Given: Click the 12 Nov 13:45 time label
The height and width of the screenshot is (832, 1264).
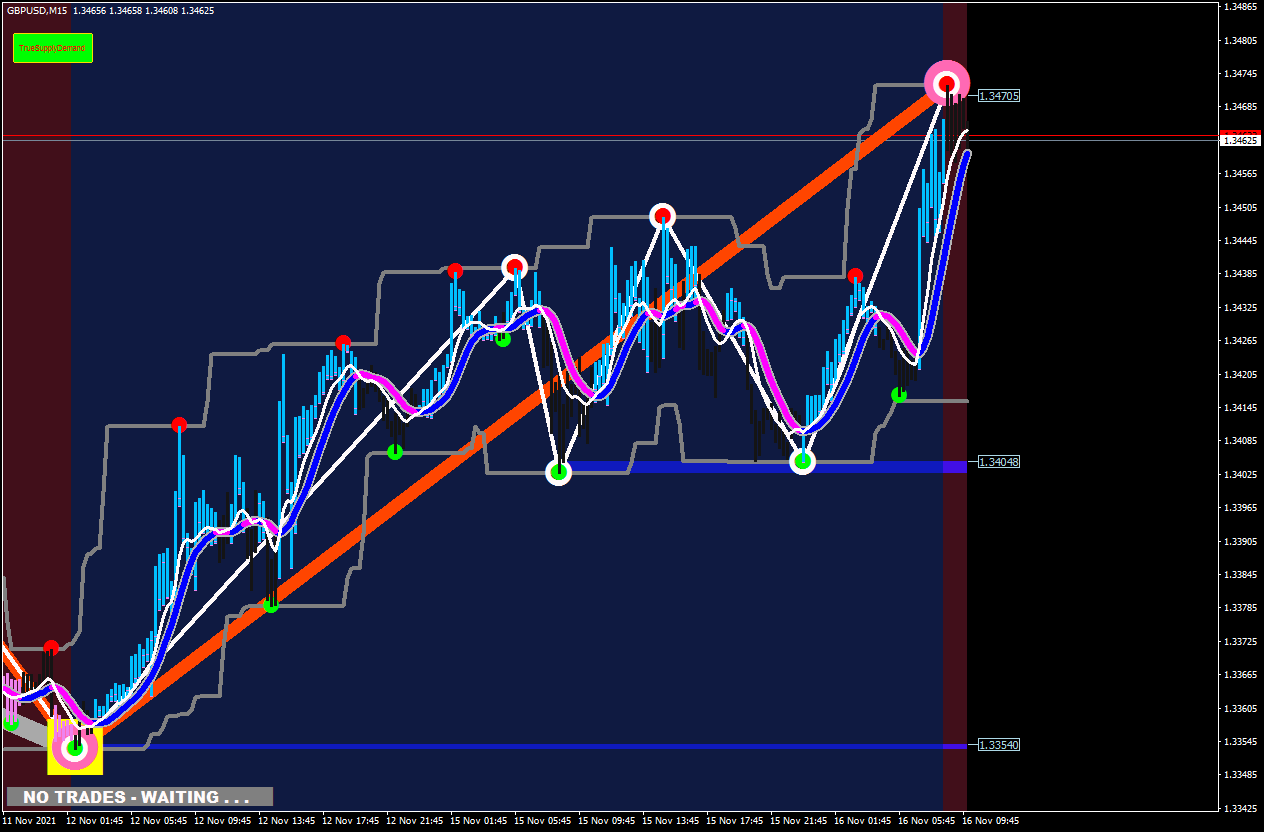Looking at the screenshot, I should pos(287,821).
